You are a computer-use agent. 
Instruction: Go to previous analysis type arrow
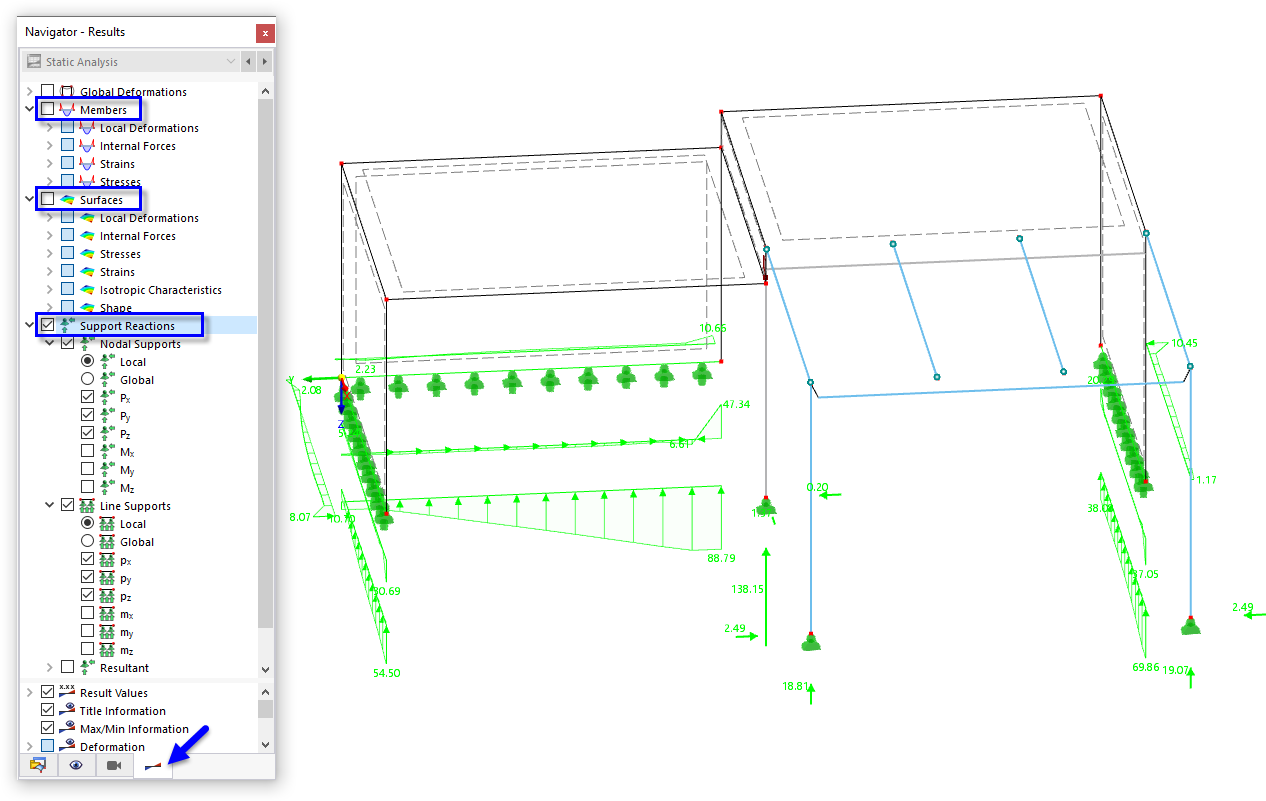pos(248,62)
